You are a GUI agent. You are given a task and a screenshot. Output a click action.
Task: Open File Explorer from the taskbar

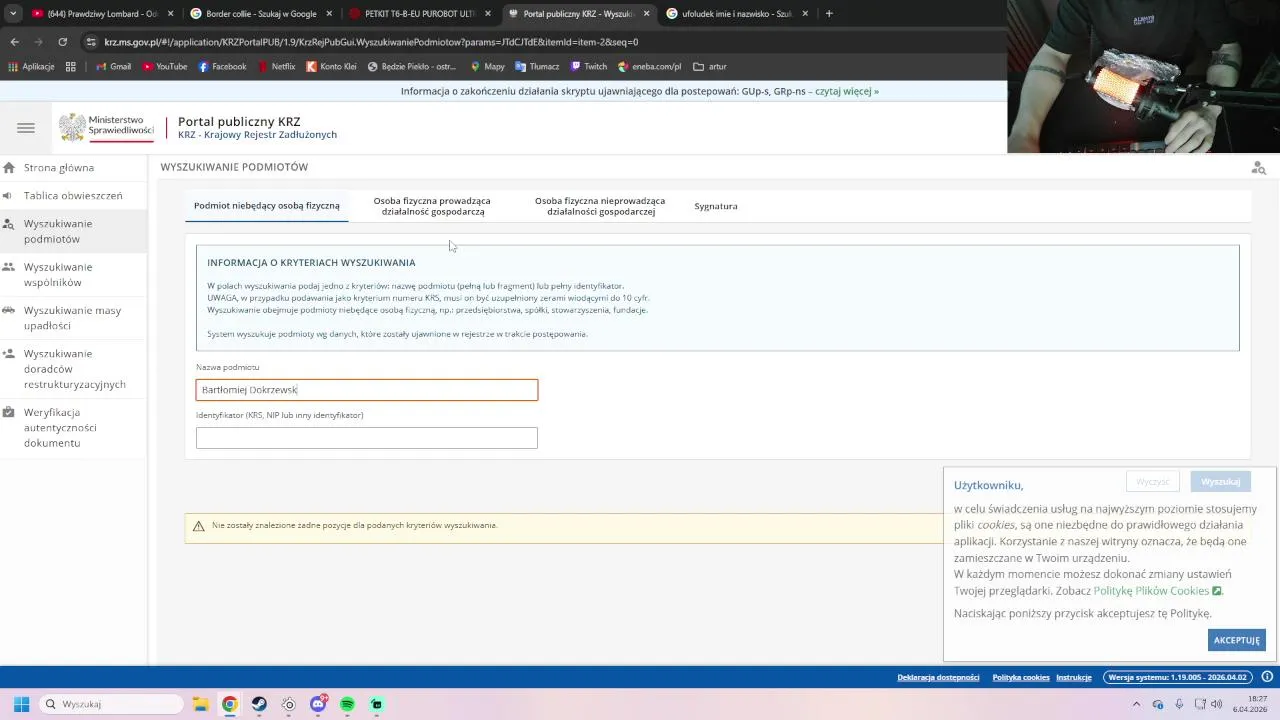(x=200, y=704)
